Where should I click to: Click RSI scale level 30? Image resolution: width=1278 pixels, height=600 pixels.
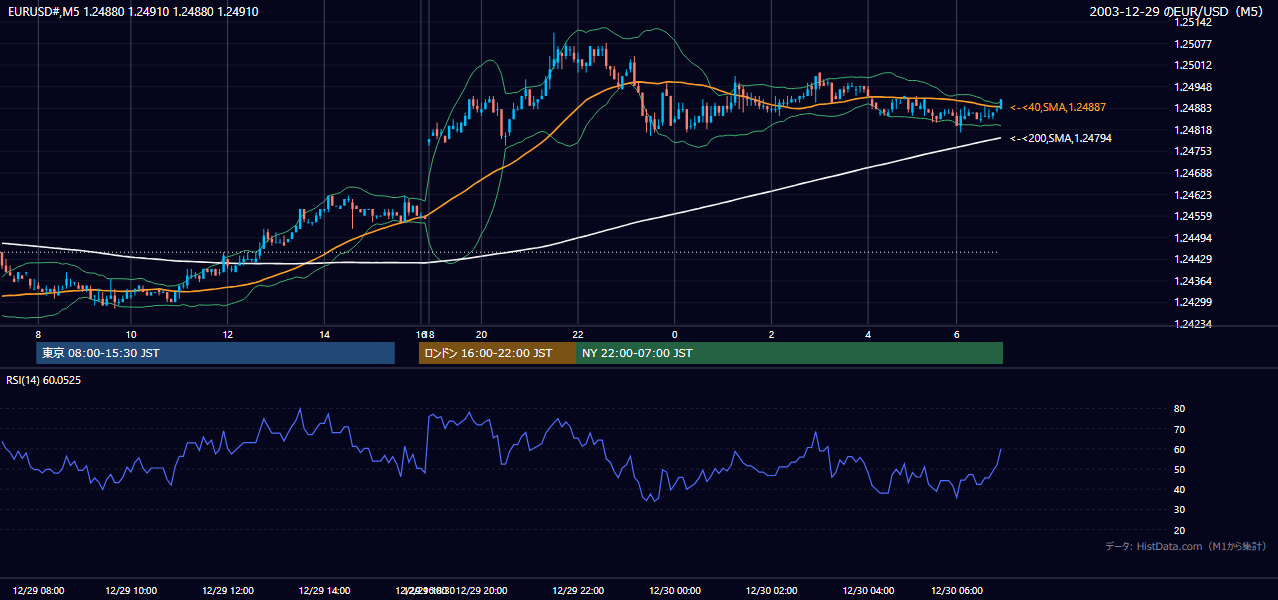(x=1179, y=510)
